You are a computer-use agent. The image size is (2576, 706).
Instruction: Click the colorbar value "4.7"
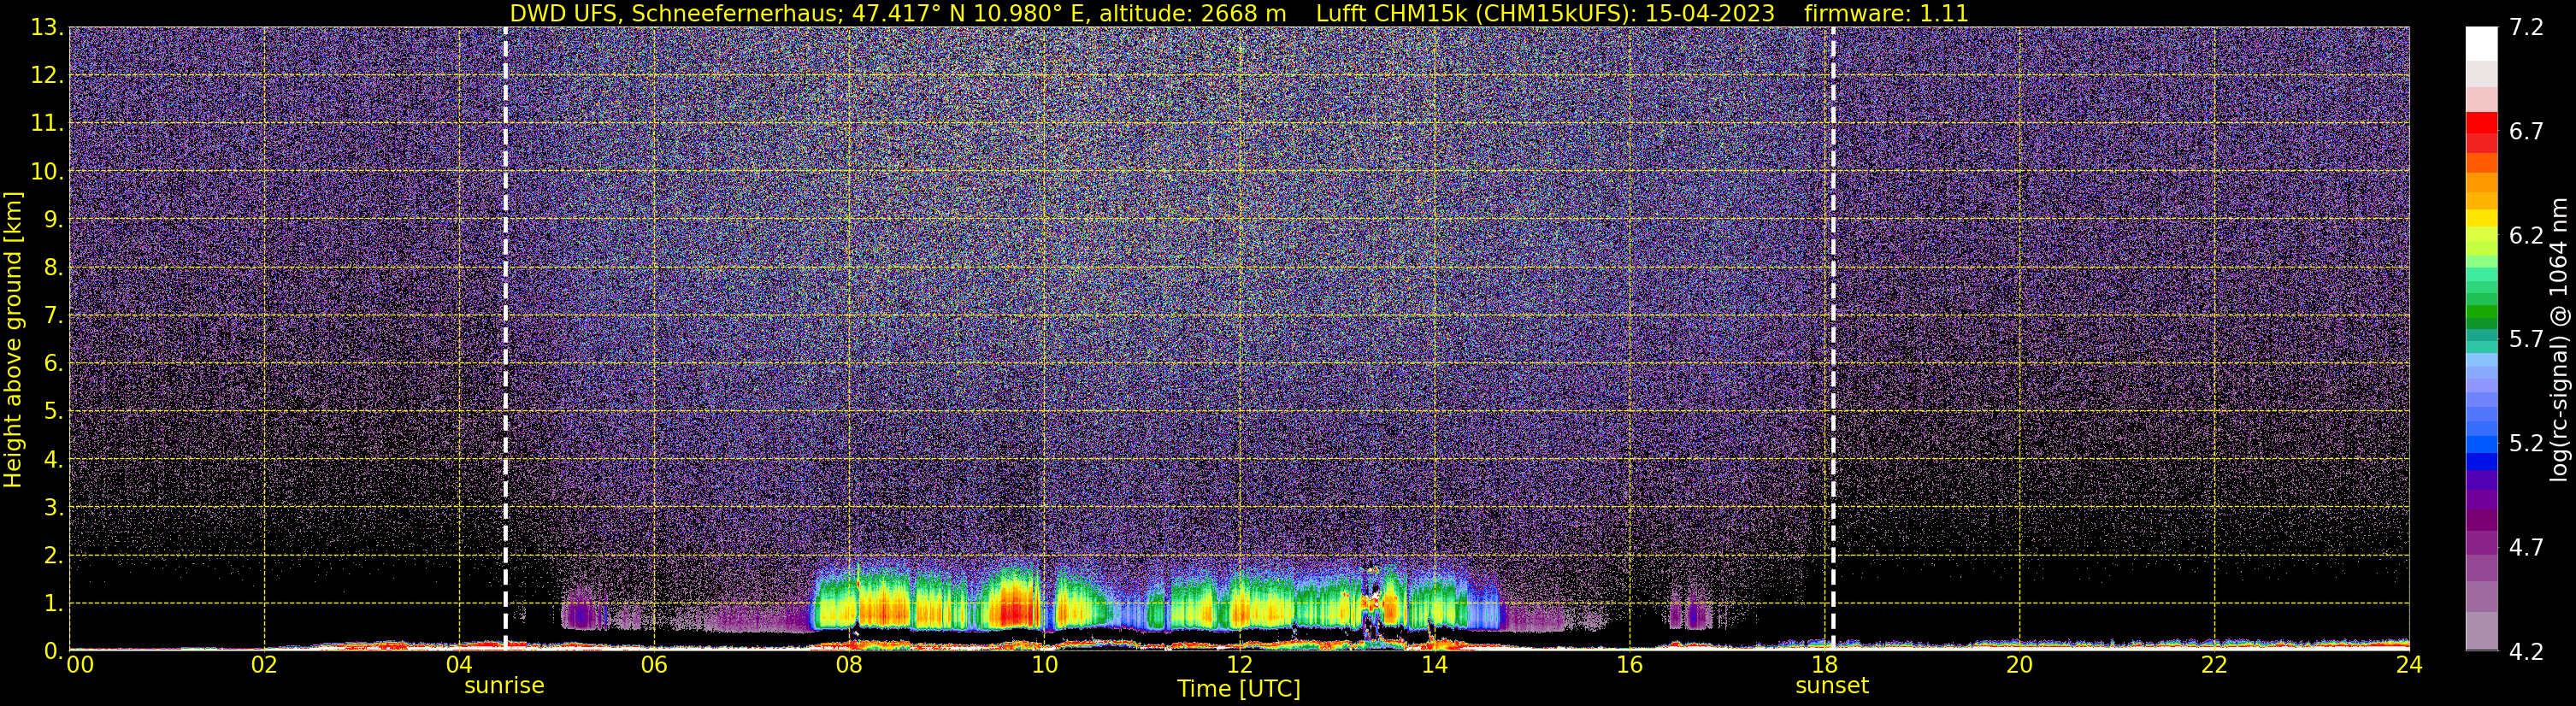(x=2526, y=547)
